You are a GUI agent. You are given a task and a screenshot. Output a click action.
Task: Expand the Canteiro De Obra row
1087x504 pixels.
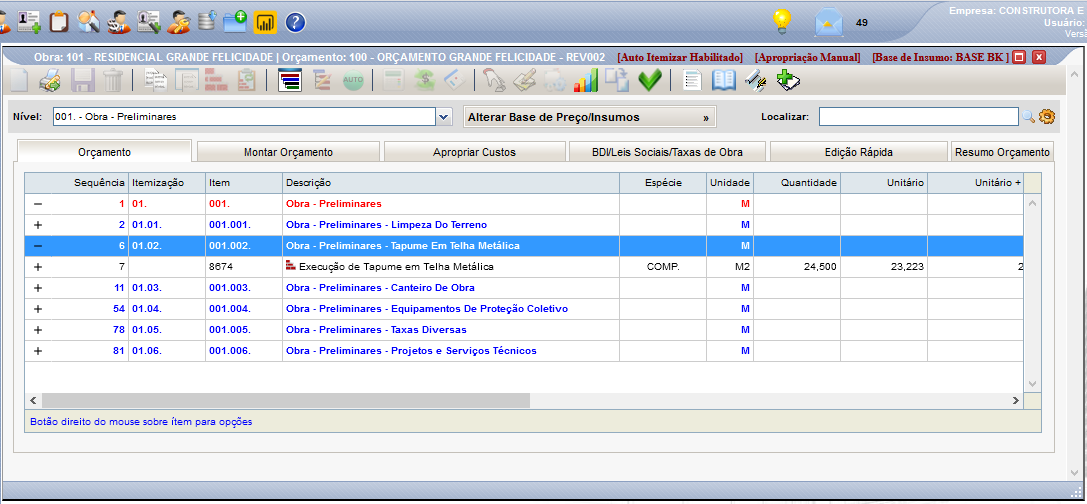tap(38, 288)
